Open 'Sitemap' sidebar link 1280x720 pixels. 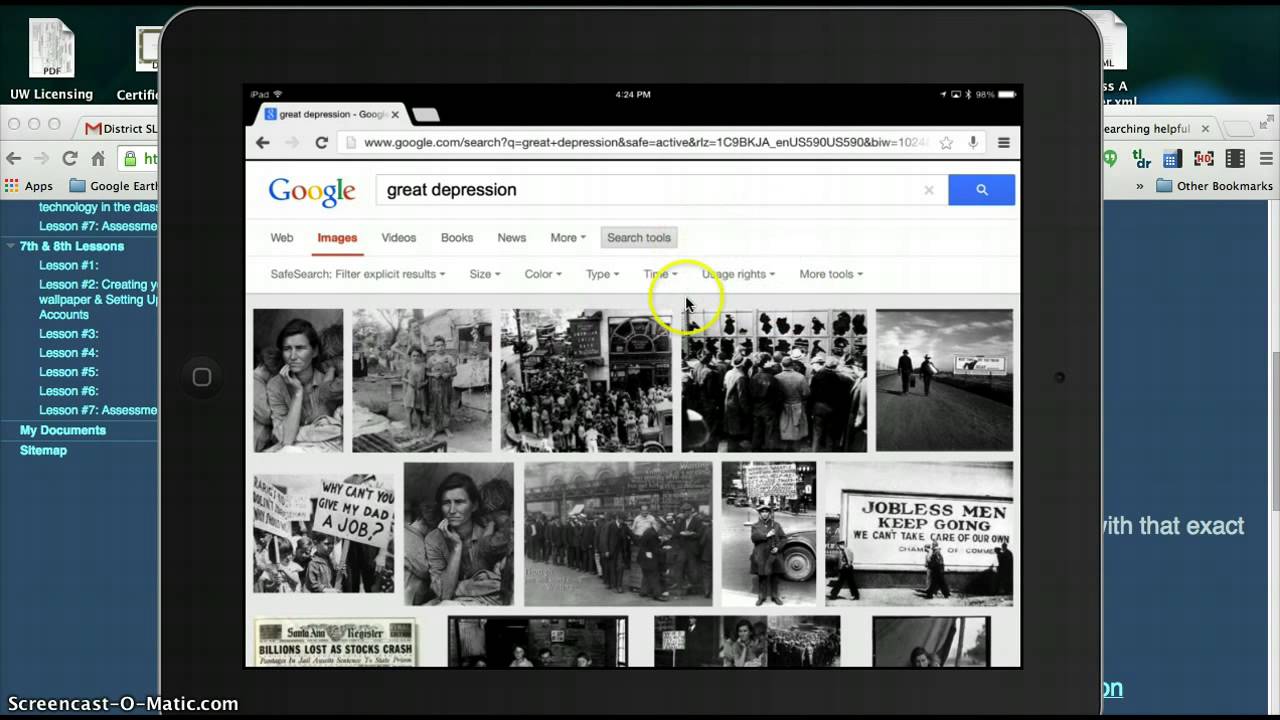[43, 450]
